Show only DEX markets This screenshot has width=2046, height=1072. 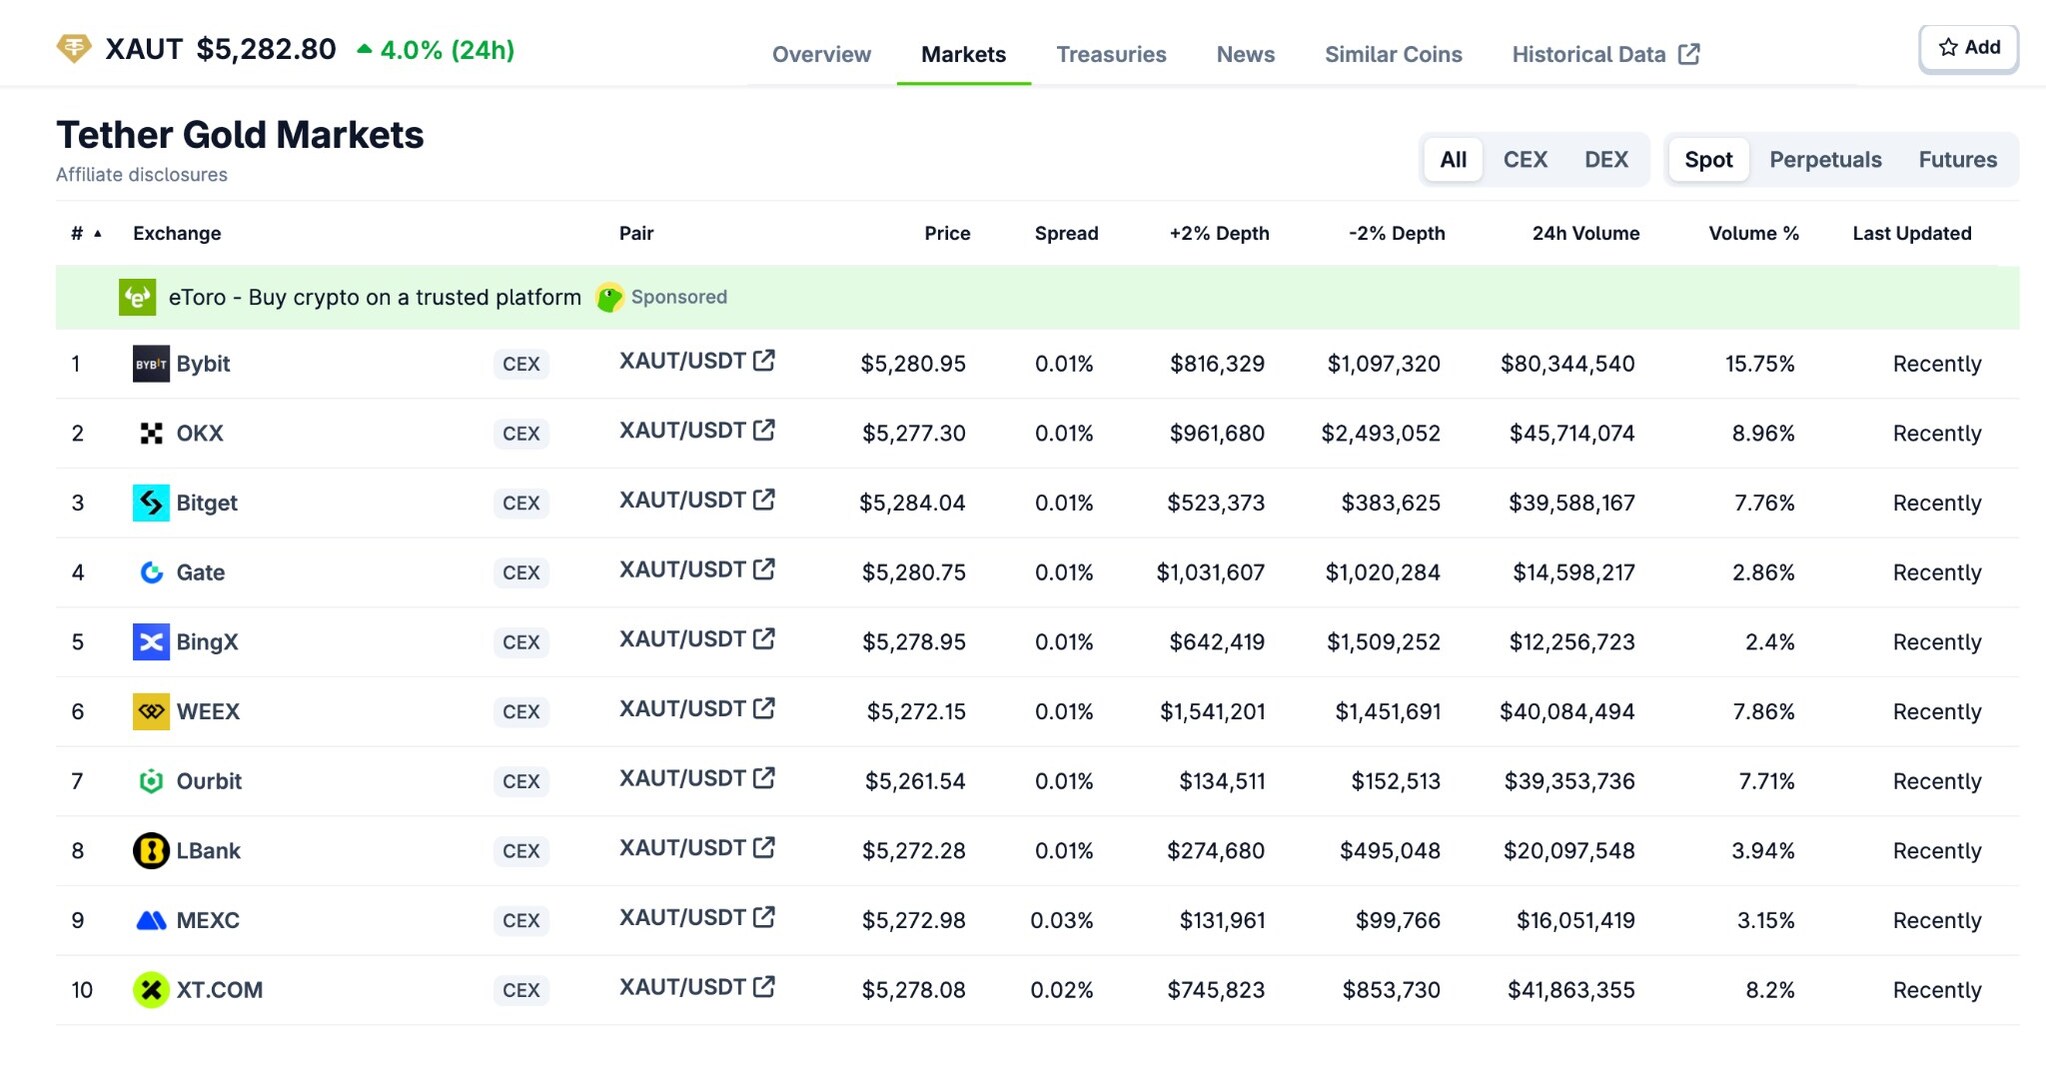[1606, 159]
